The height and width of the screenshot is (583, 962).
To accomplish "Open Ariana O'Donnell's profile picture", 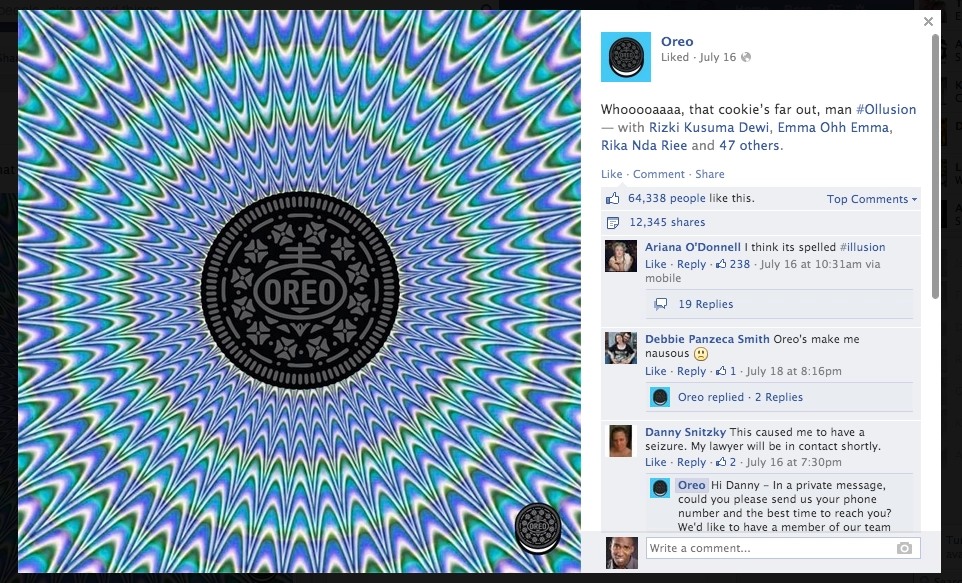I will tap(621, 256).
